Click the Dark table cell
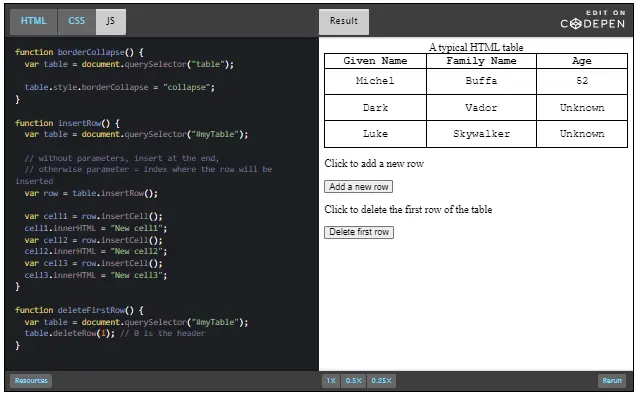The width and height of the screenshot is (636, 395). [x=375, y=108]
